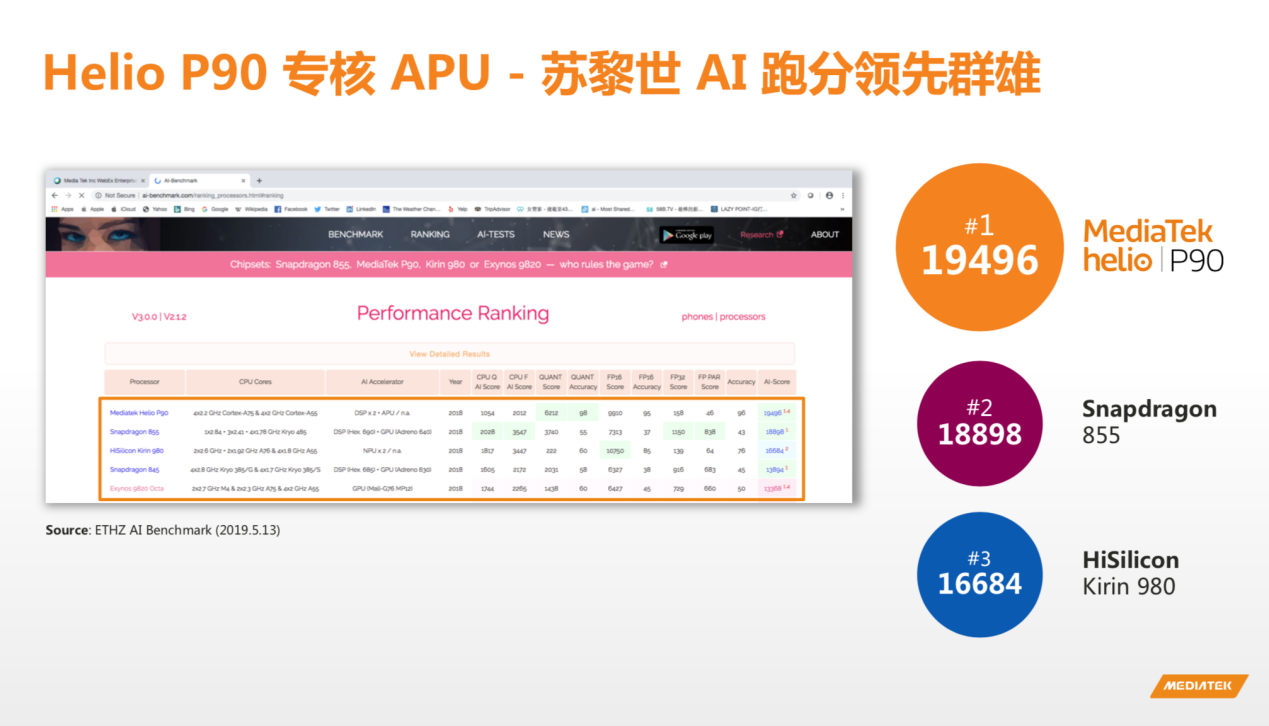Image resolution: width=1269 pixels, height=726 pixels.
Task: Click the MEDIATEK logo in slide corner
Action: [1198, 686]
